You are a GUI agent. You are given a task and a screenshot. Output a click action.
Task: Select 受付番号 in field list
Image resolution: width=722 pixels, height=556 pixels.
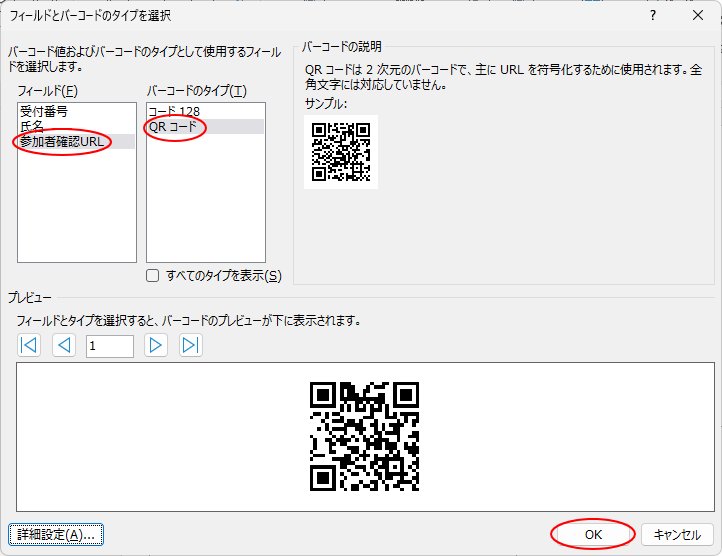[44, 111]
